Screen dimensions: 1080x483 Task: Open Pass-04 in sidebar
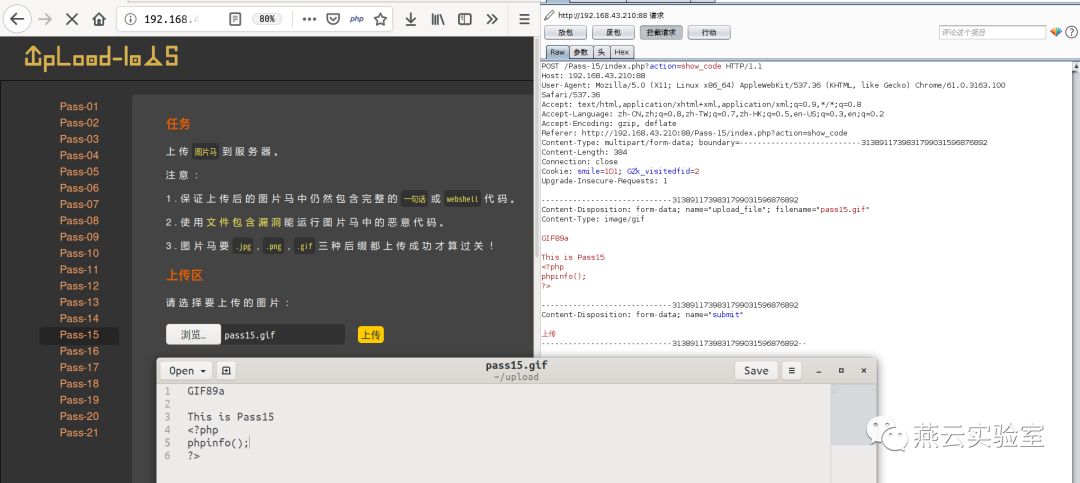[x=79, y=155]
